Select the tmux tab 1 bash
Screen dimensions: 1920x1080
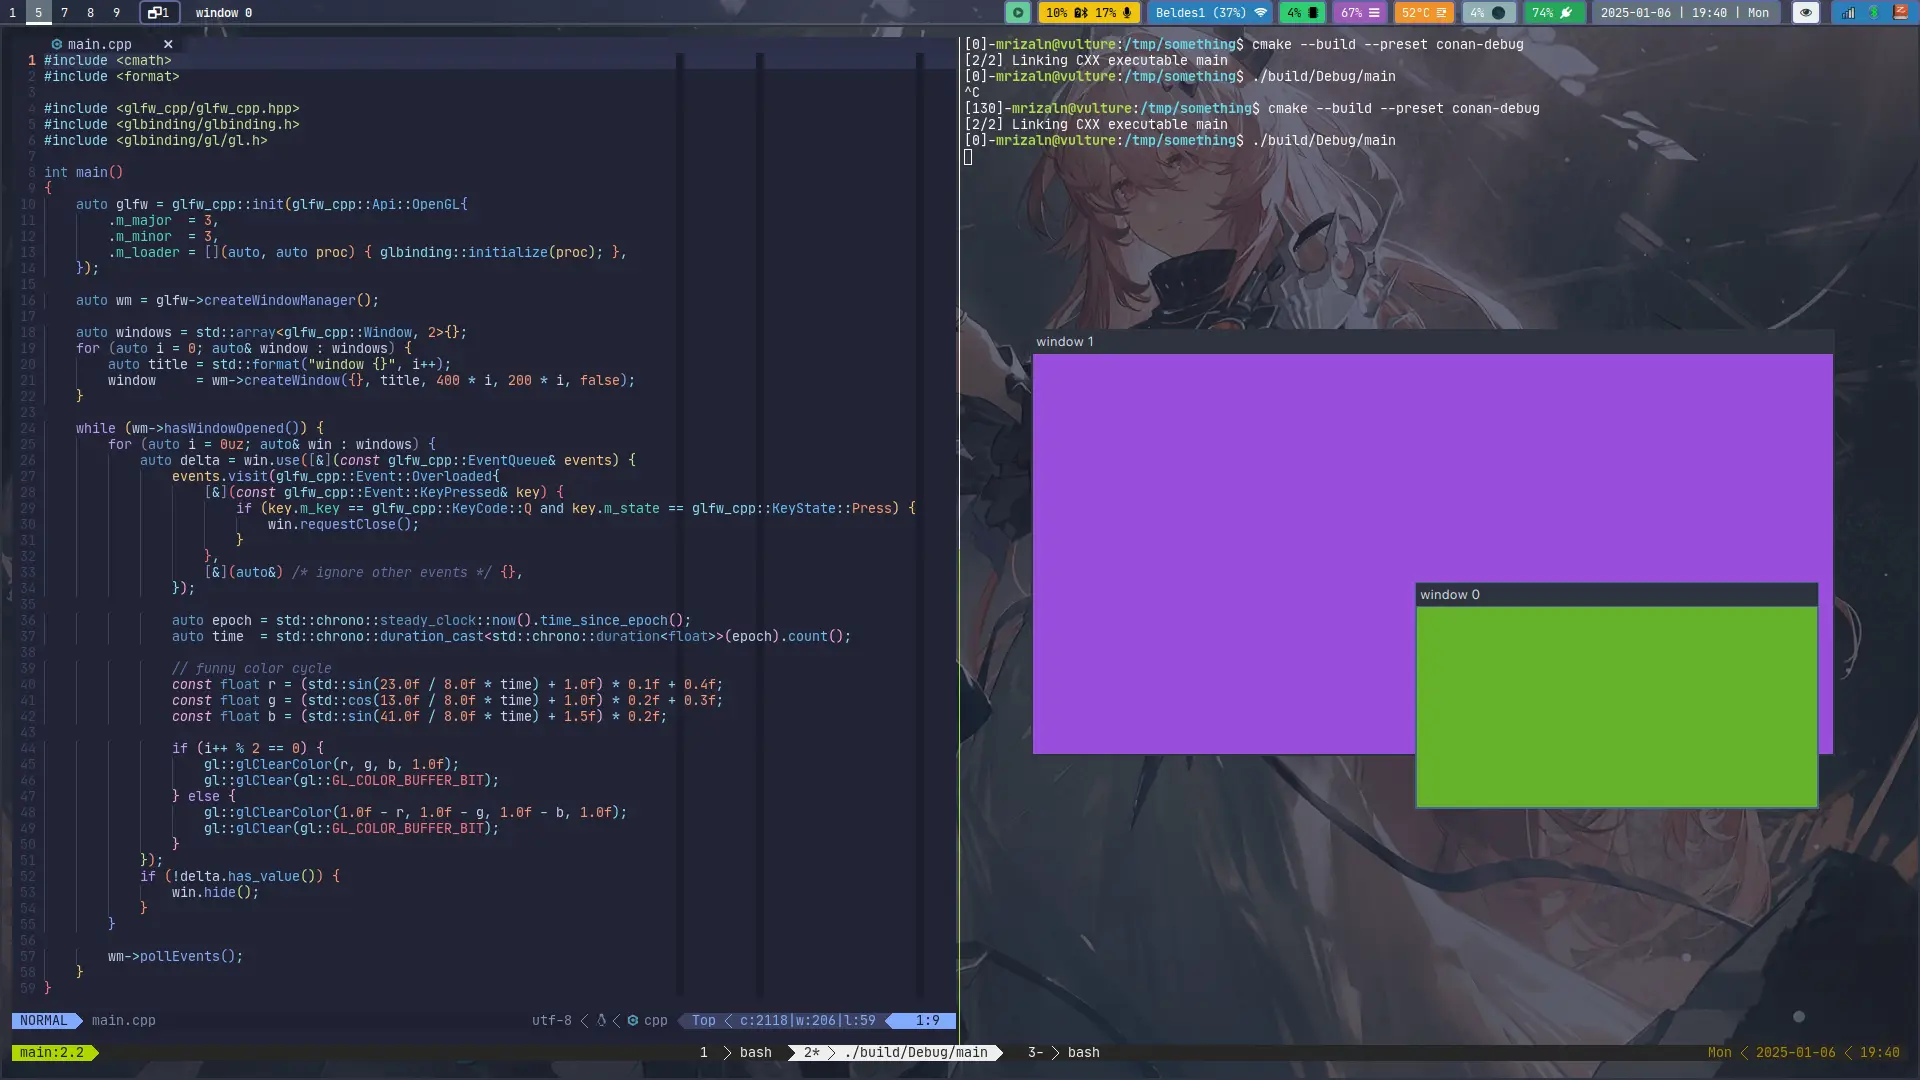pos(738,1052)
